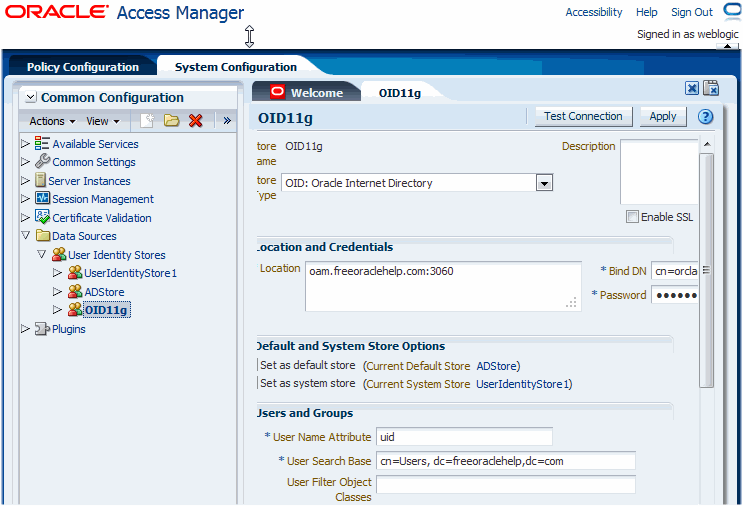Click the New item icon in toolbar

147,121
